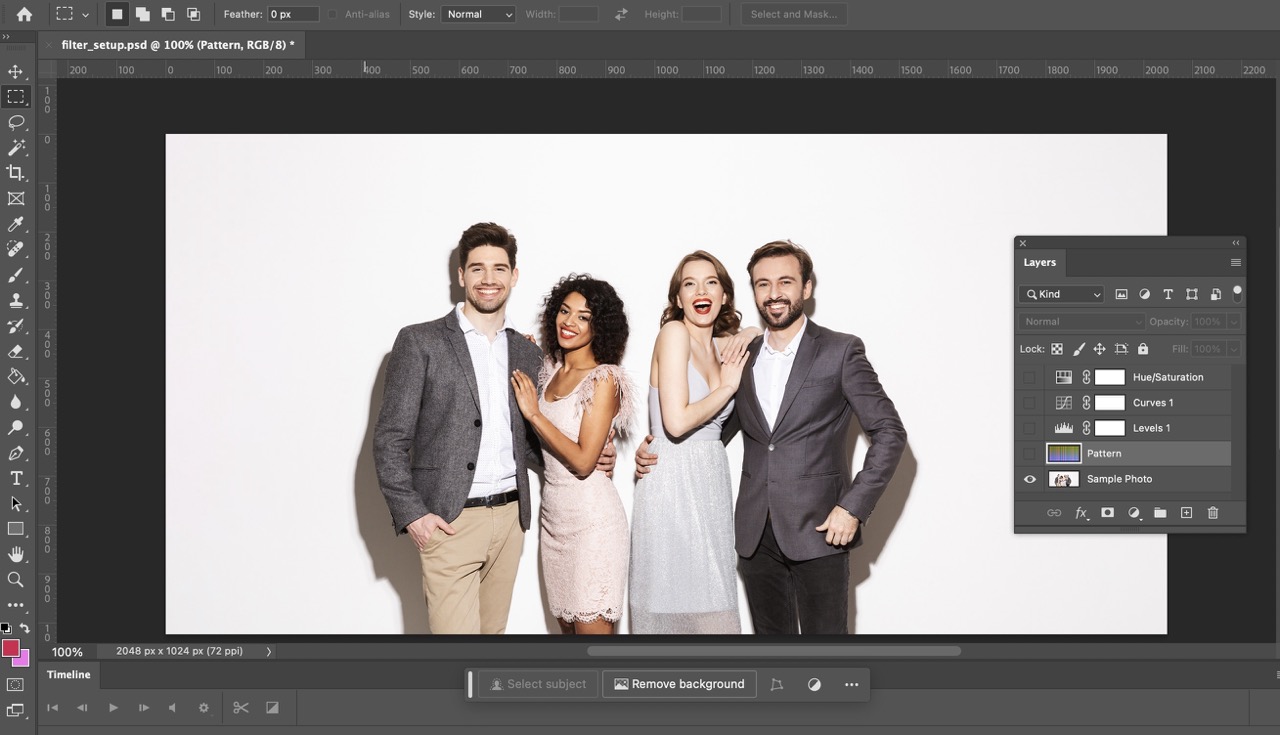
Task: Show the Pattern layer
Action: pos(1029,454)
